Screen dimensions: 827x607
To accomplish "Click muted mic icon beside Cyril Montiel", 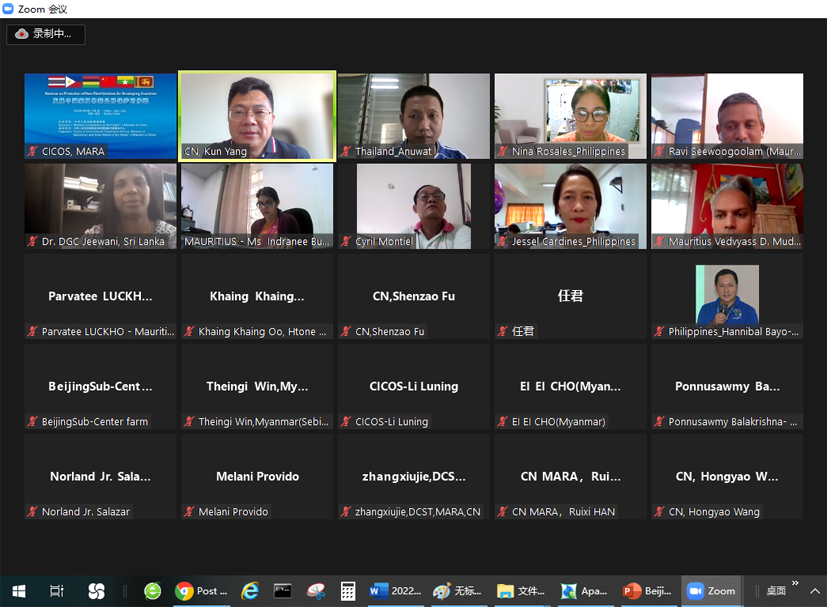I will click(x=347, y=242).
